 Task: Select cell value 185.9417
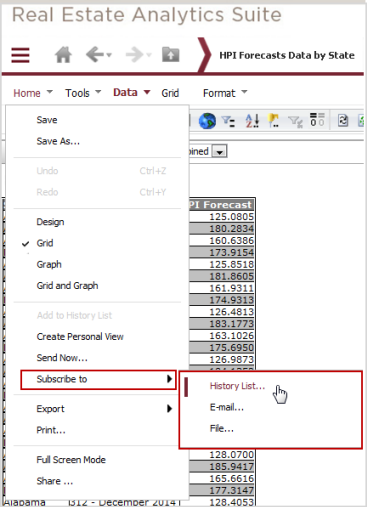tap(231, 467)
